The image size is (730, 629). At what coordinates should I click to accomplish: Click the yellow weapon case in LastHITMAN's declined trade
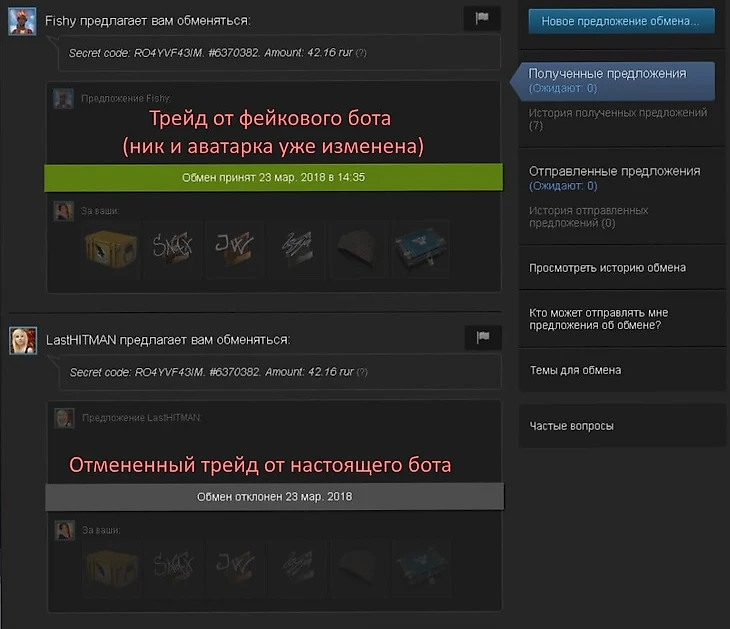(x=112, y=568)
